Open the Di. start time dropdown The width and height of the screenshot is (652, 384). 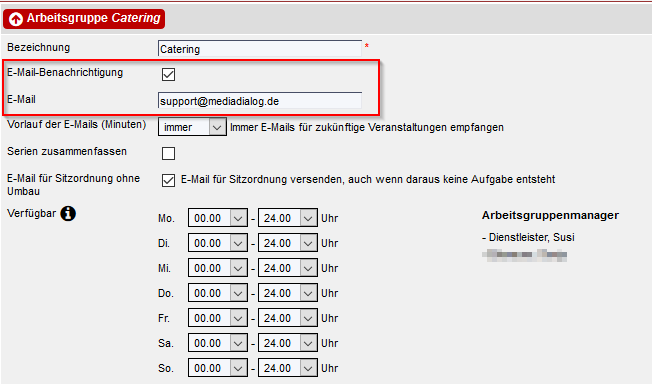pyautogui.click(x=218, y=243)
